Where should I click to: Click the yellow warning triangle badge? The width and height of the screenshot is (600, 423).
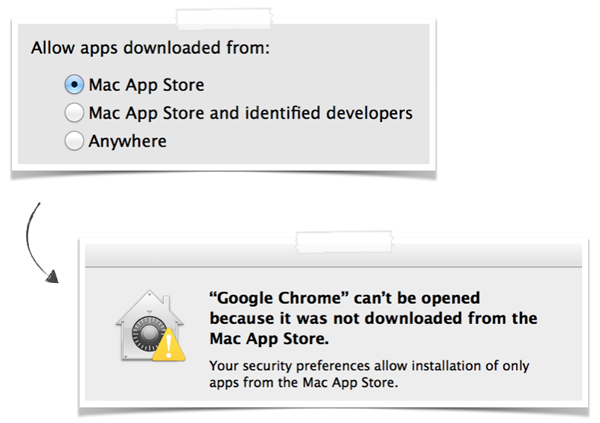(x=169, y=344)
